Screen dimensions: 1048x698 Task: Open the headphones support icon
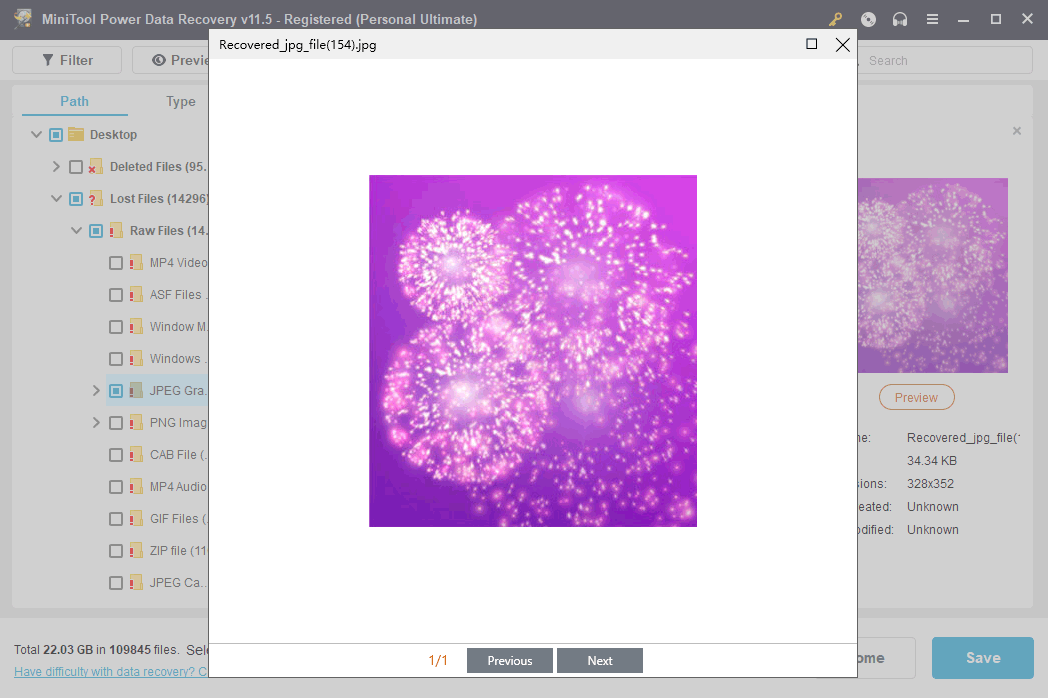coord(900,19)
